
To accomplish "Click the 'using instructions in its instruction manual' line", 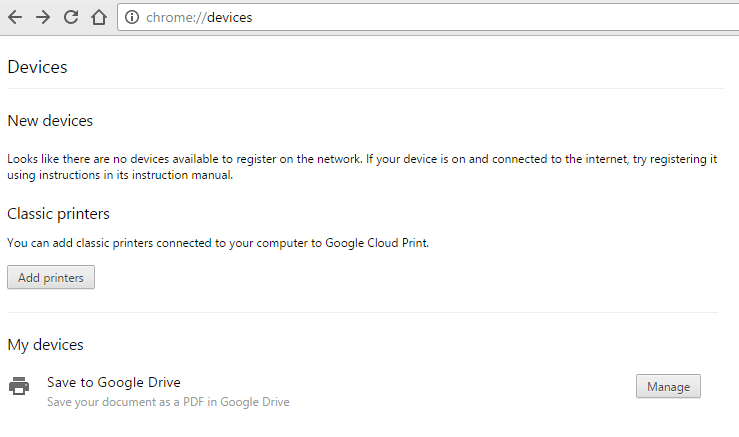I will click(x=120, y=175).
